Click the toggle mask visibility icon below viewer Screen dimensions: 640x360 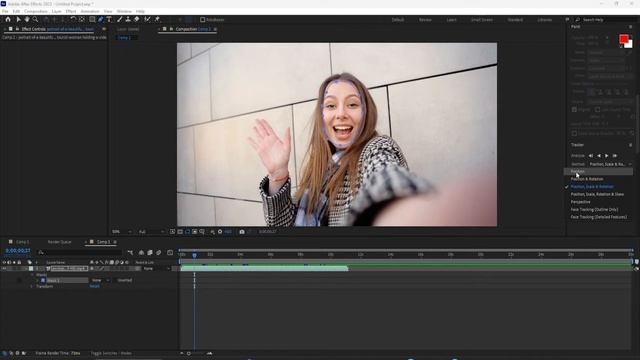(187, 231)
